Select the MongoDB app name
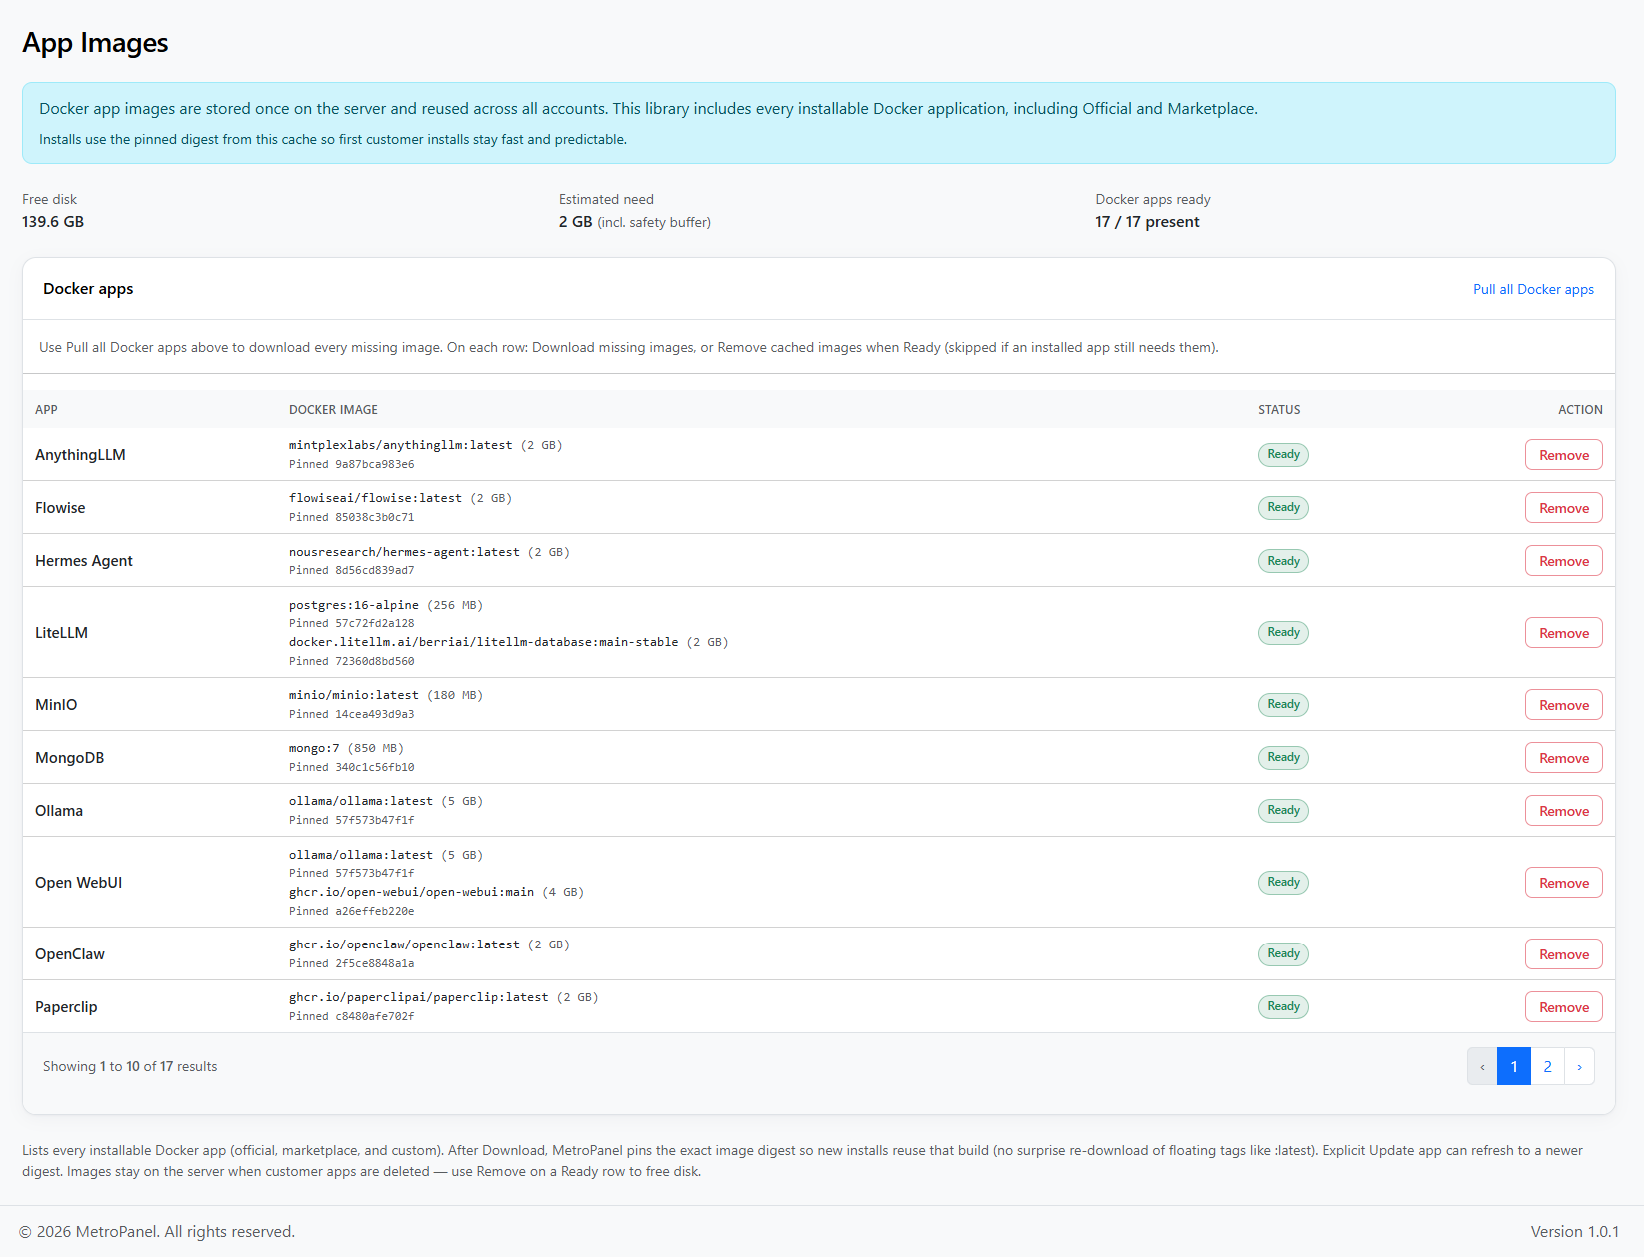The height and width of the screenshot is (1257, 1644). pyautogui.click(x=70, y=758)
